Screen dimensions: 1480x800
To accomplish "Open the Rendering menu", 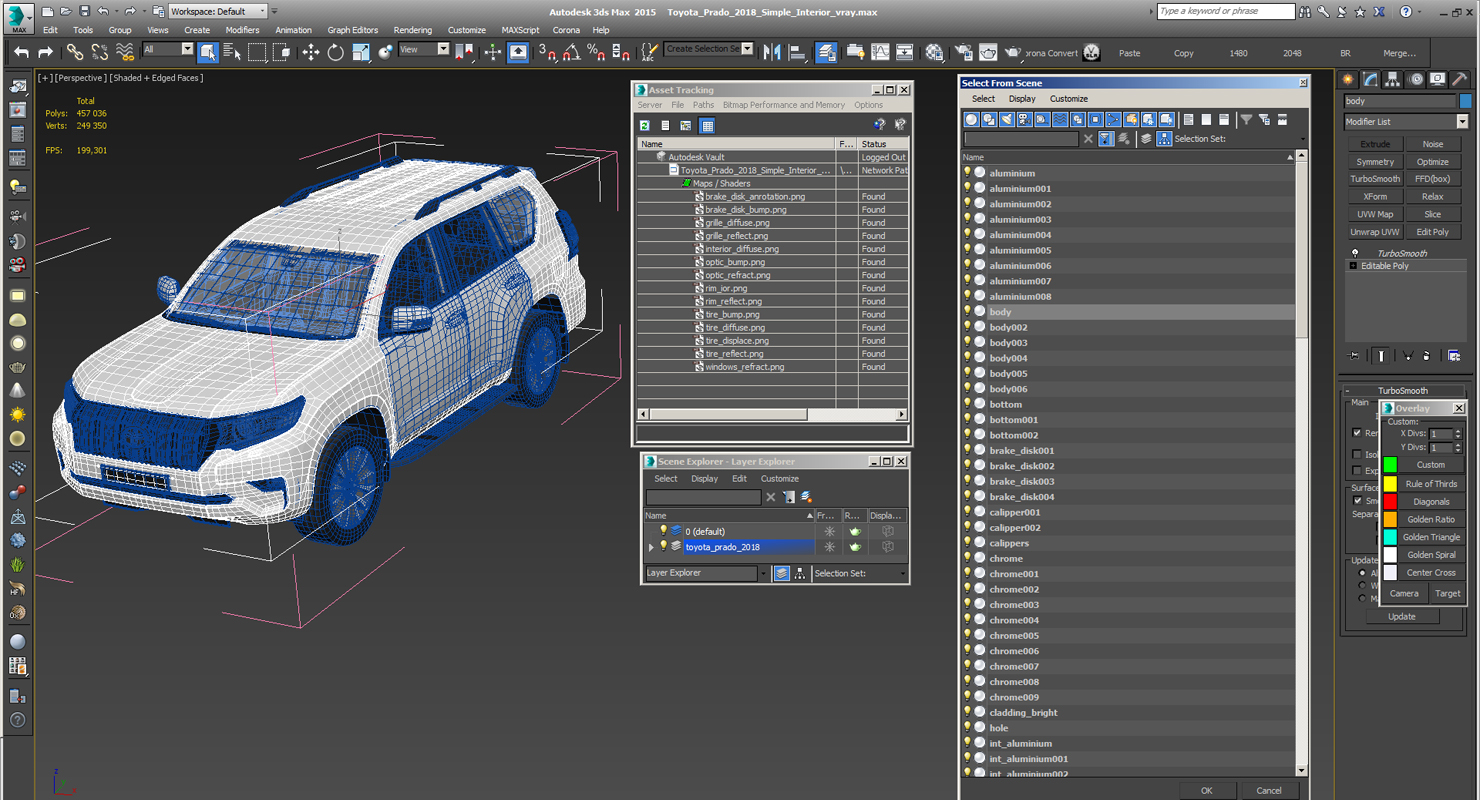I will tap(413, 30).
